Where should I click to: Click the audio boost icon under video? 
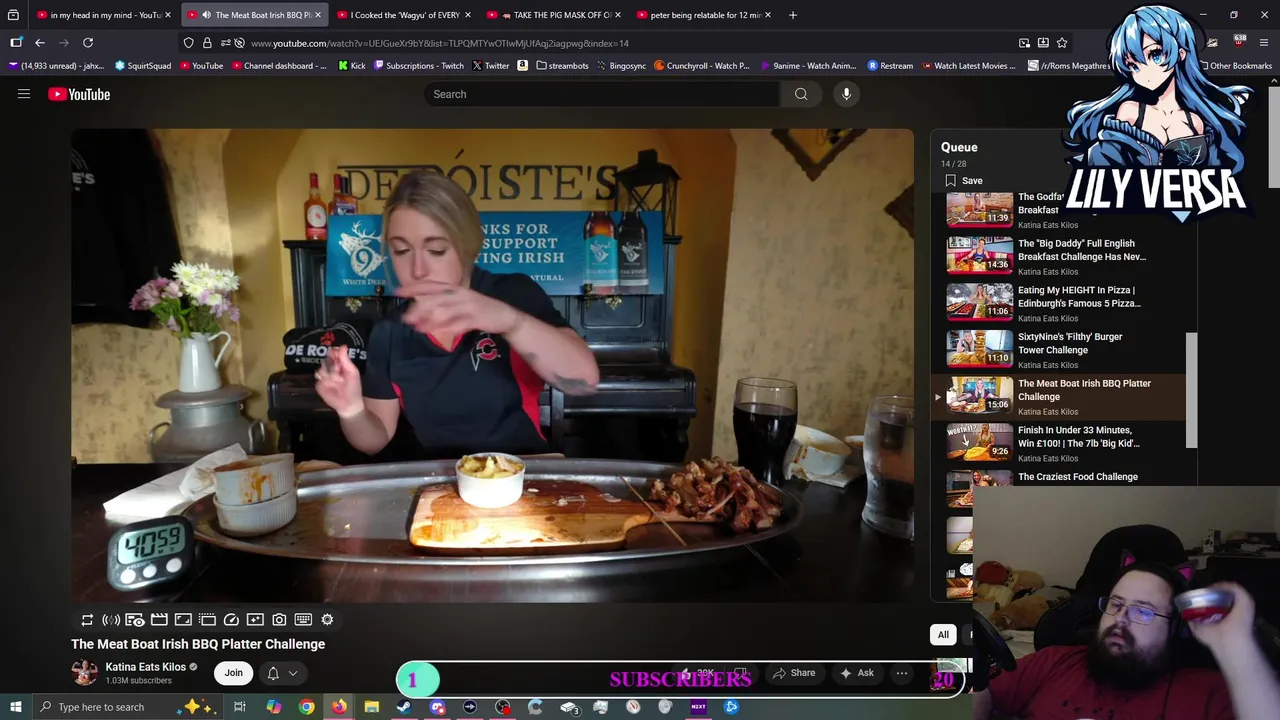tap(111, 620)
